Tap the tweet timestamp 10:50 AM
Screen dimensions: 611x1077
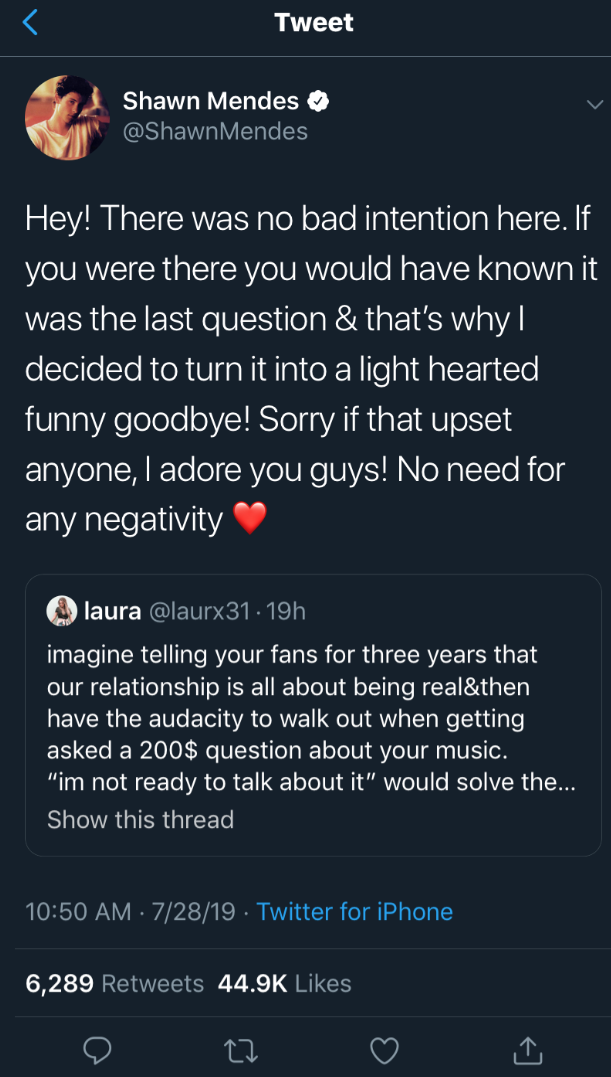(78, 912)
